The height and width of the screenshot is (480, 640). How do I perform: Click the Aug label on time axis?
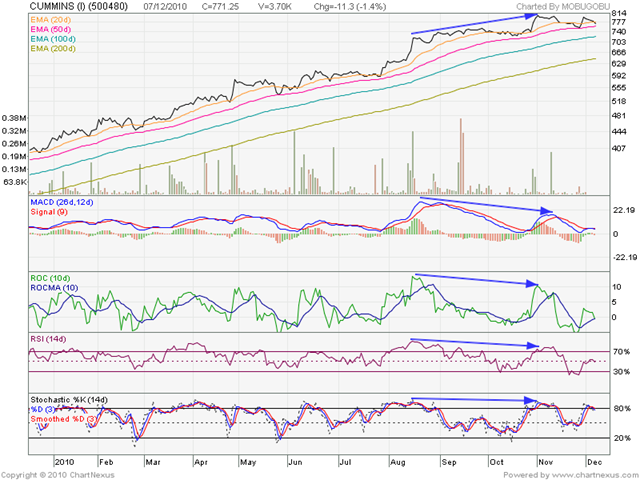[398, 462]
